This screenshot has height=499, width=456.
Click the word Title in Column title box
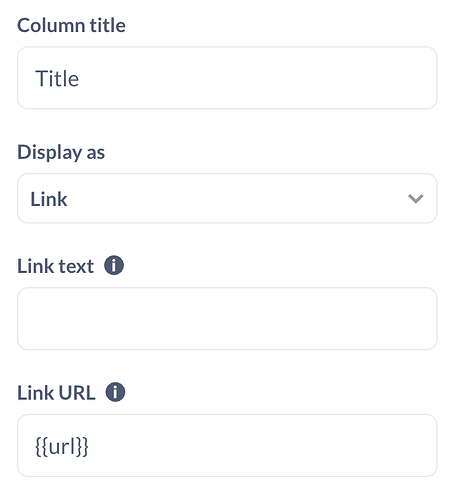[57, 79]
